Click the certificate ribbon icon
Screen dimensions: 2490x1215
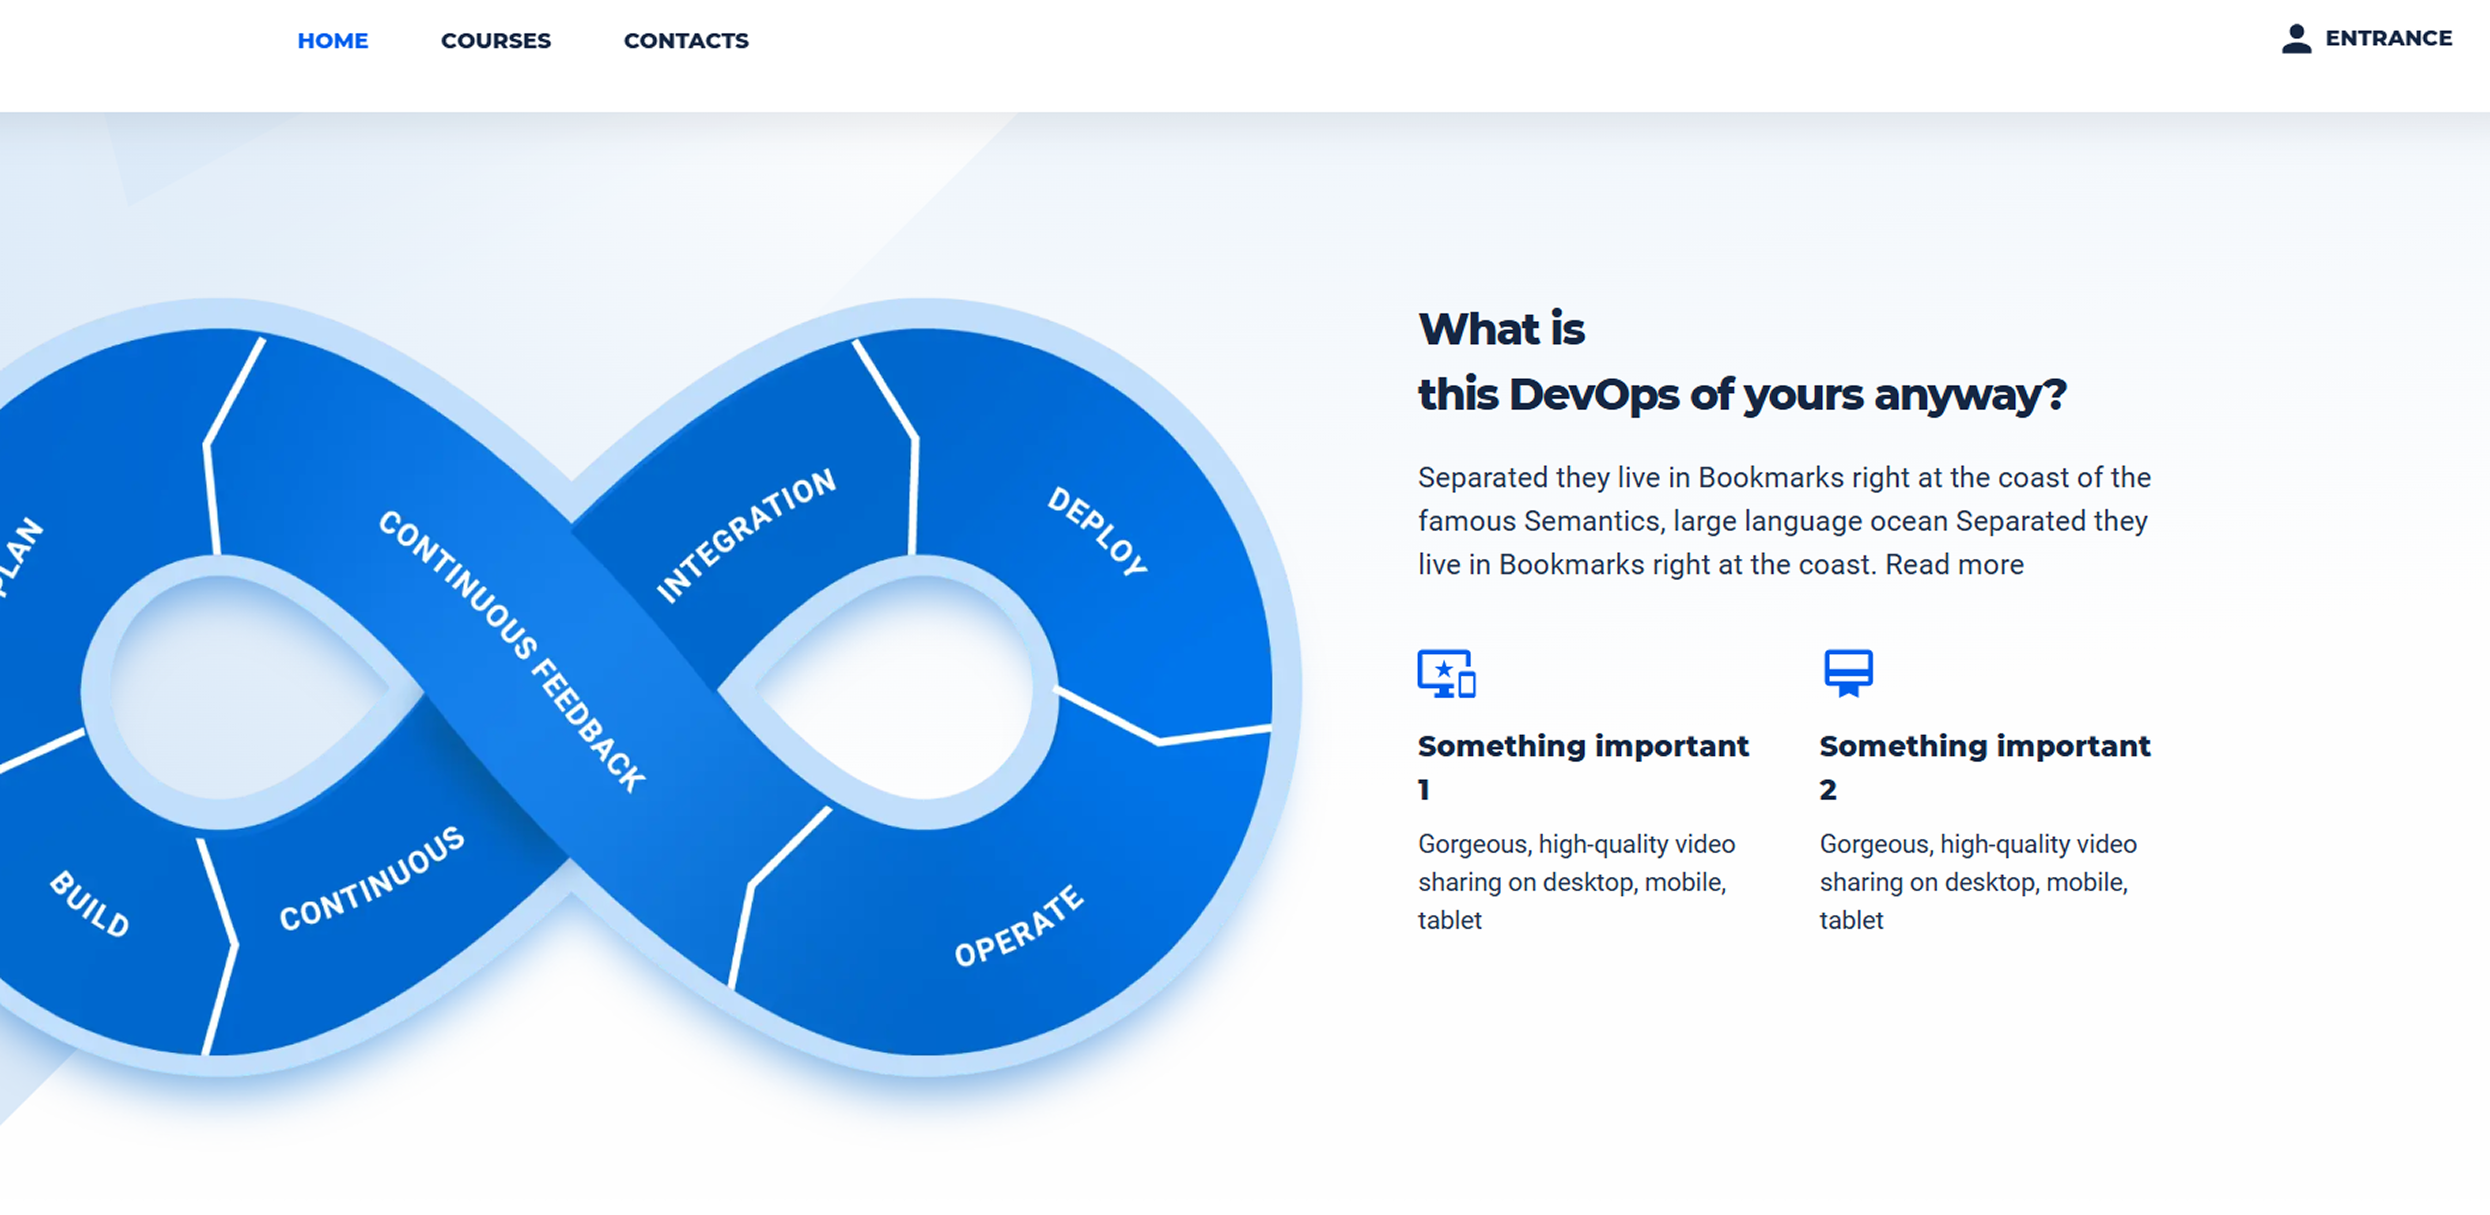1848,673
